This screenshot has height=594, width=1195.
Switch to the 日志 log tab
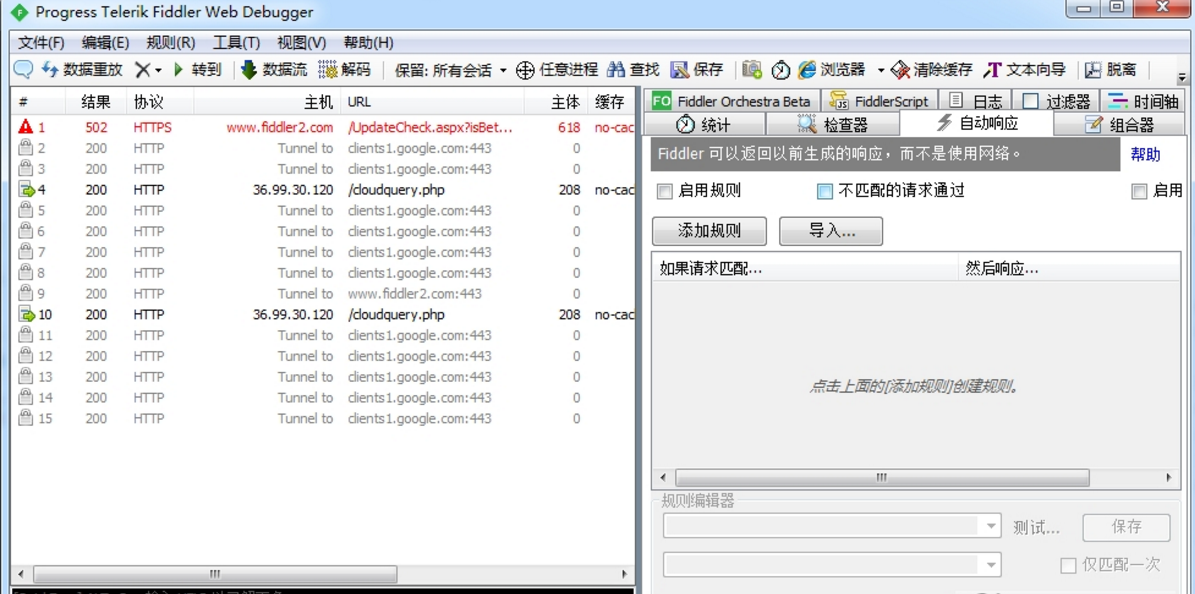coord(976,101)
